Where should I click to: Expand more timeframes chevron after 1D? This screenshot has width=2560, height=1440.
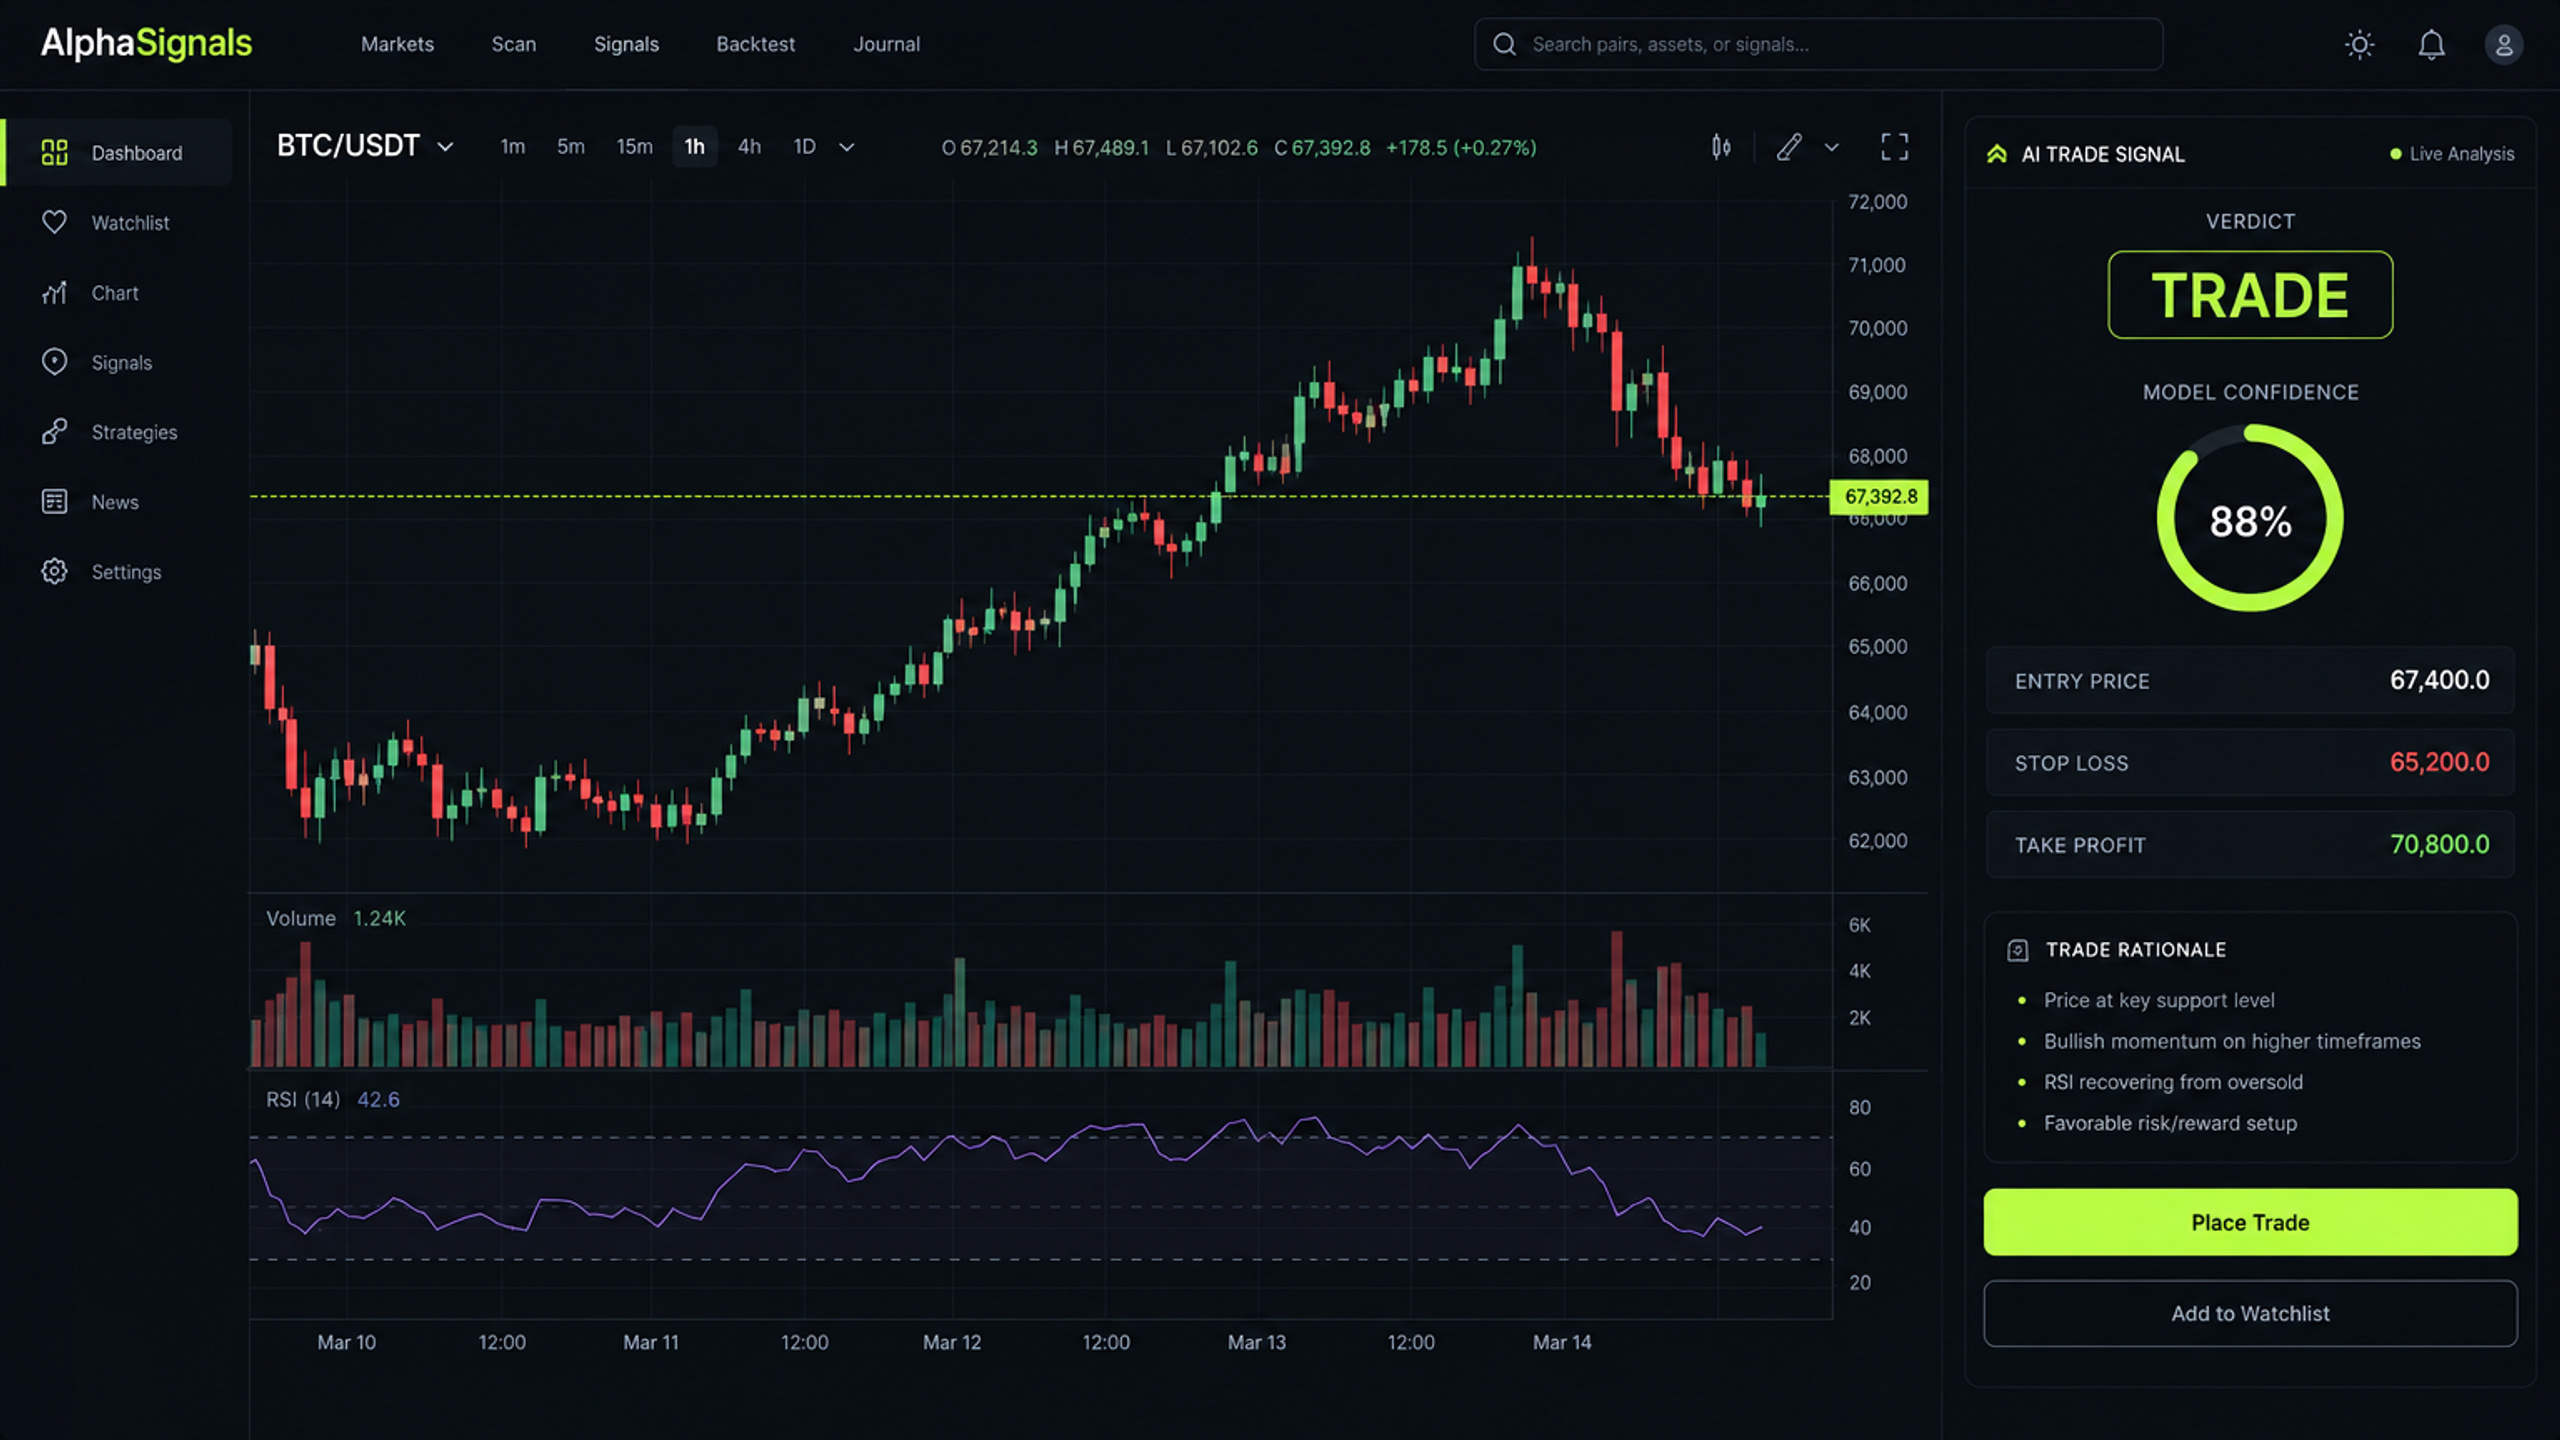pyautogui.click(x=846, y=148)
